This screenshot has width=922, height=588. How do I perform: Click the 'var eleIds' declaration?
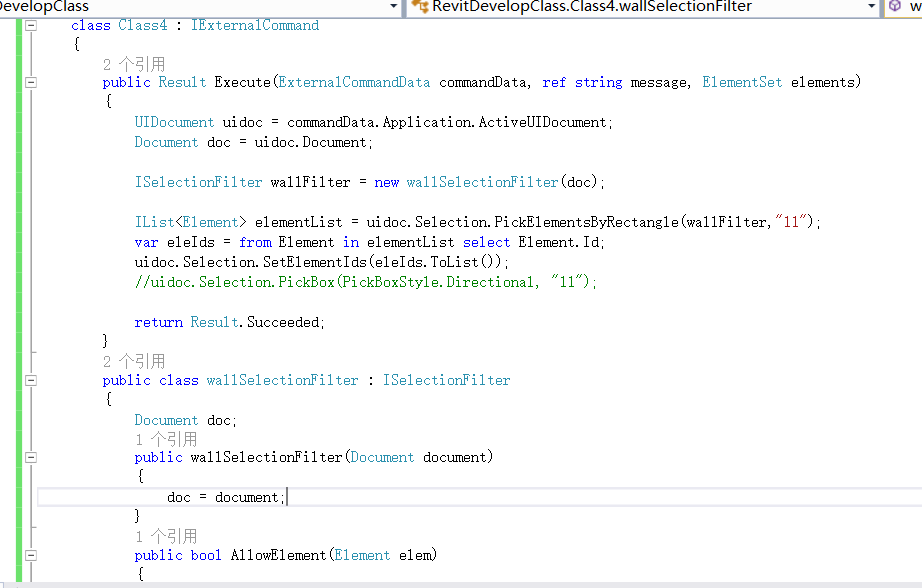click(x=175, y=242)
